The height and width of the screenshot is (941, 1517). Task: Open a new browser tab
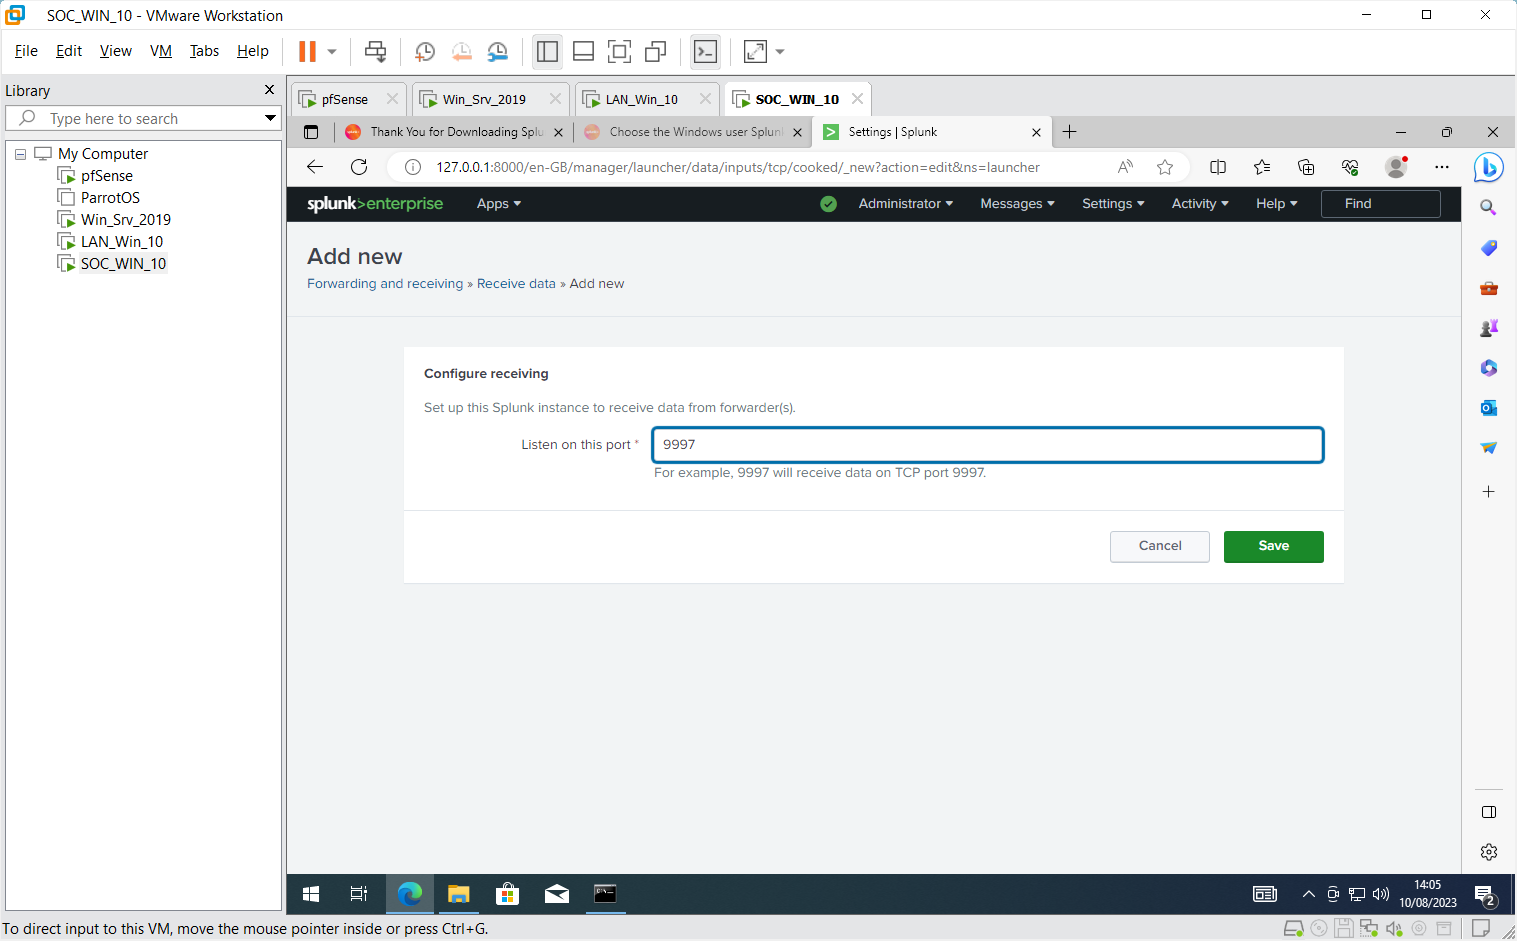pos(1069,132)
